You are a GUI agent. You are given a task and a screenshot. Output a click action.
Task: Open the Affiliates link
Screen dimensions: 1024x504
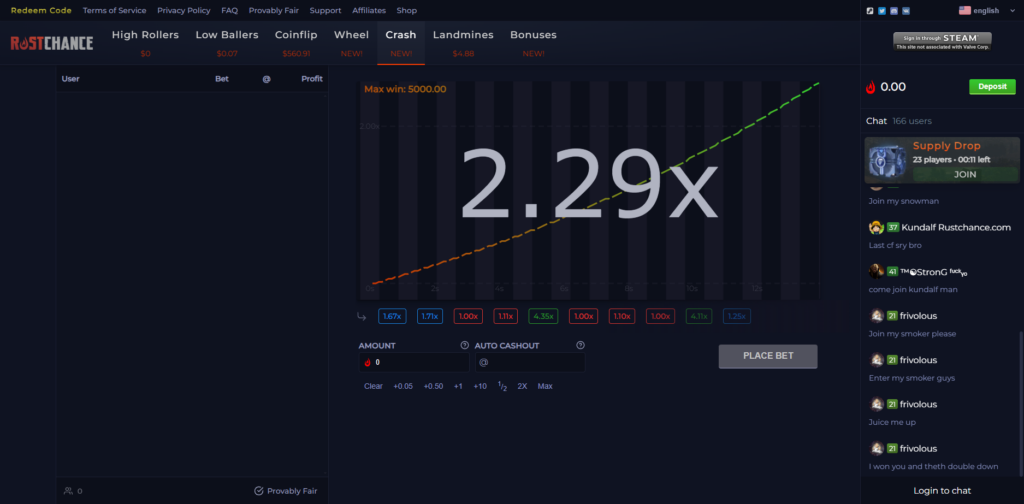(x=369, y=10)
